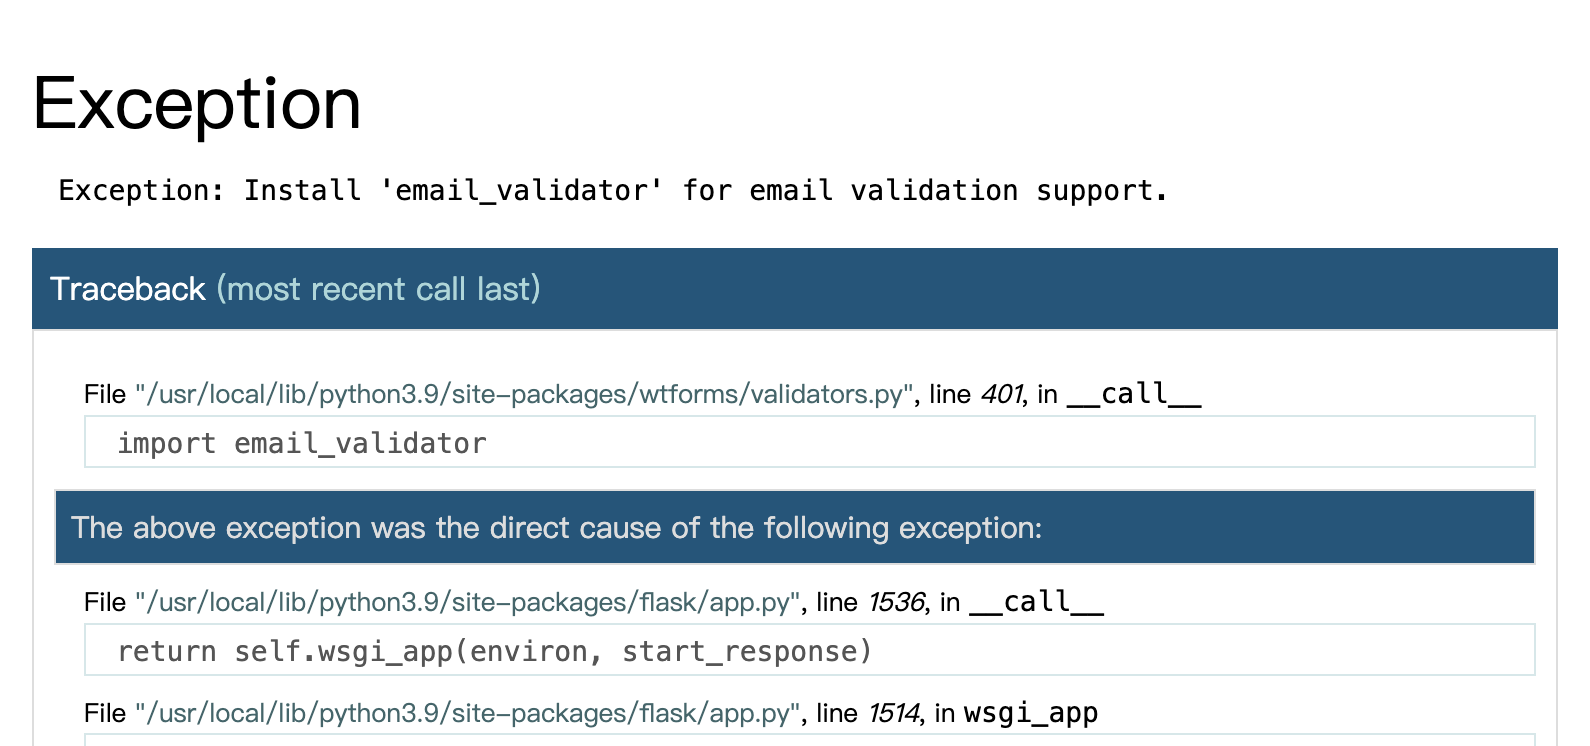1590x746 pixels.
Task: Click the large Exception page heading
Action: [197, 103]
